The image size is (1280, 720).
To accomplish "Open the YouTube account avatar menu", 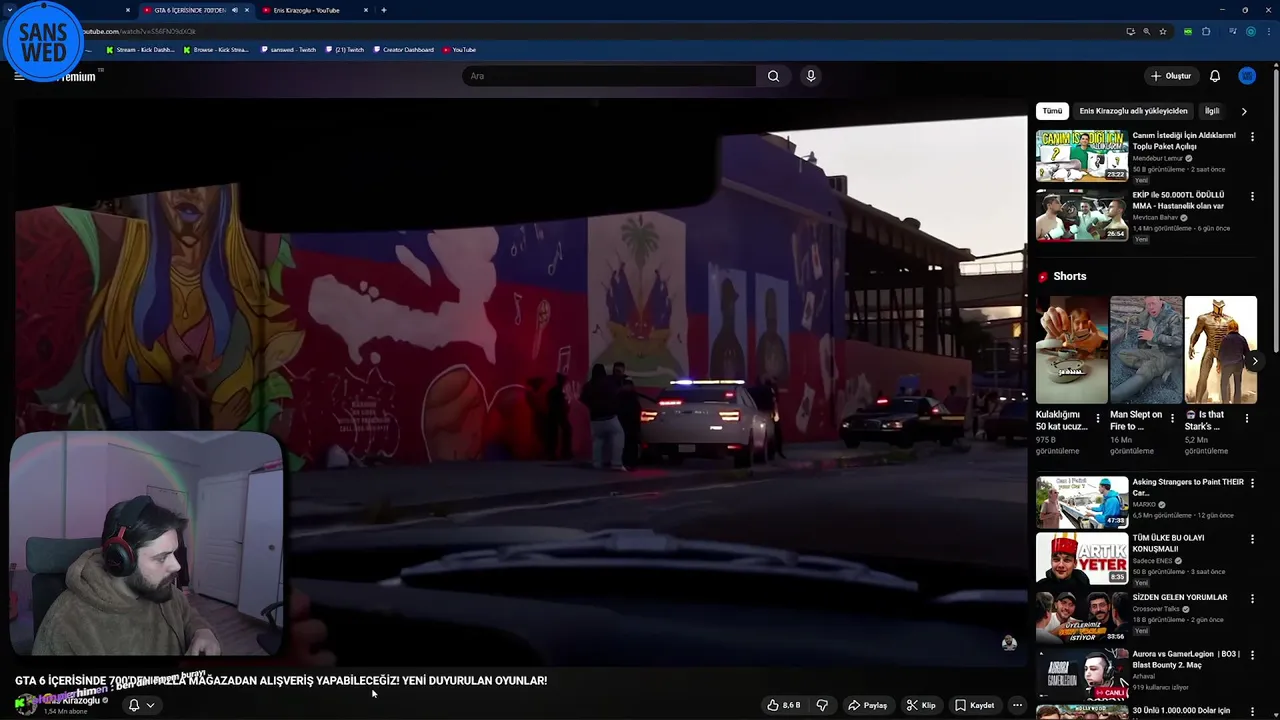I will tap(1247, 76).
